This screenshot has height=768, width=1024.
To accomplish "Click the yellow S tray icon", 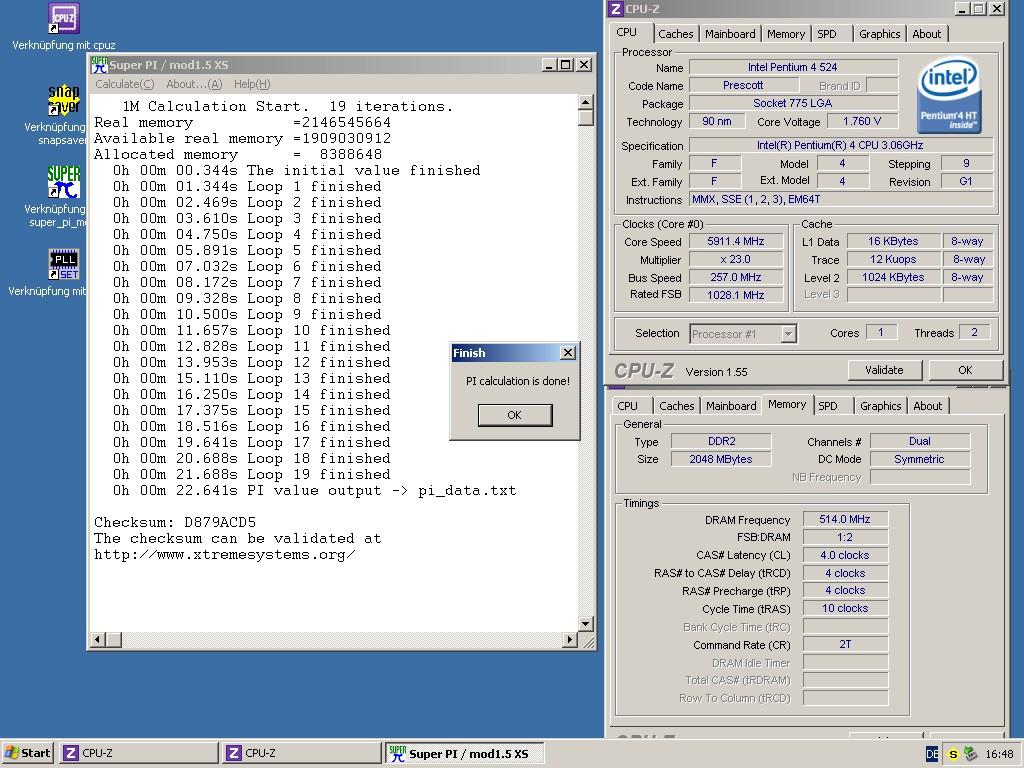I will [953, 754].
